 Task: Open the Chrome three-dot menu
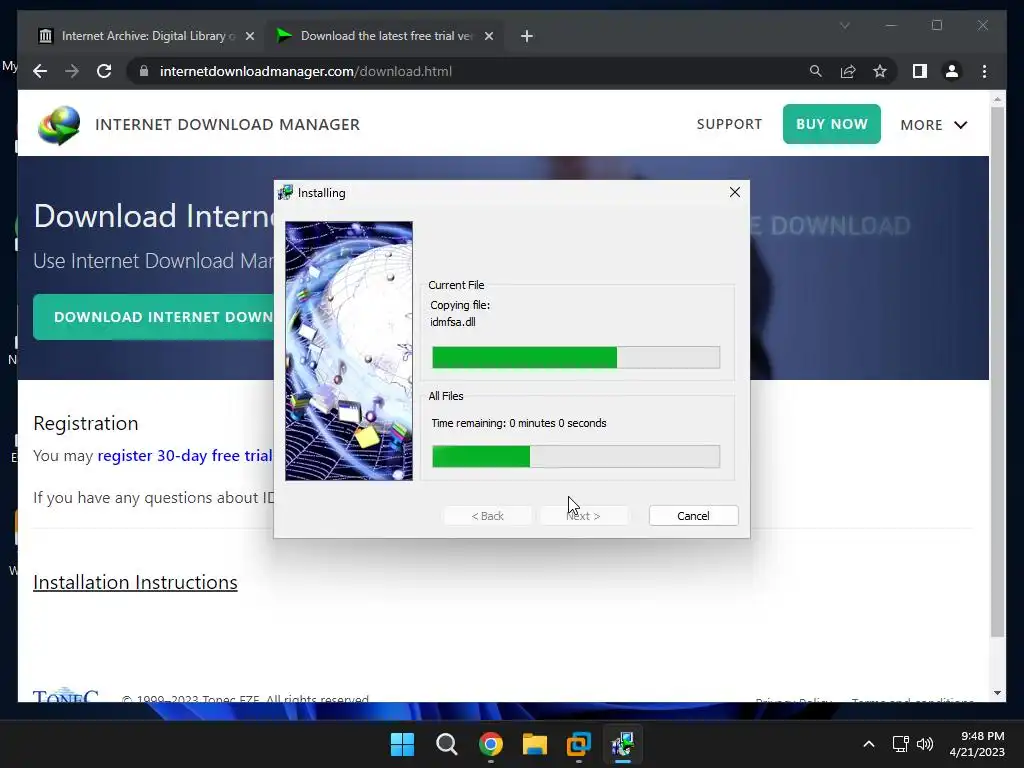(x=984, y=71)
